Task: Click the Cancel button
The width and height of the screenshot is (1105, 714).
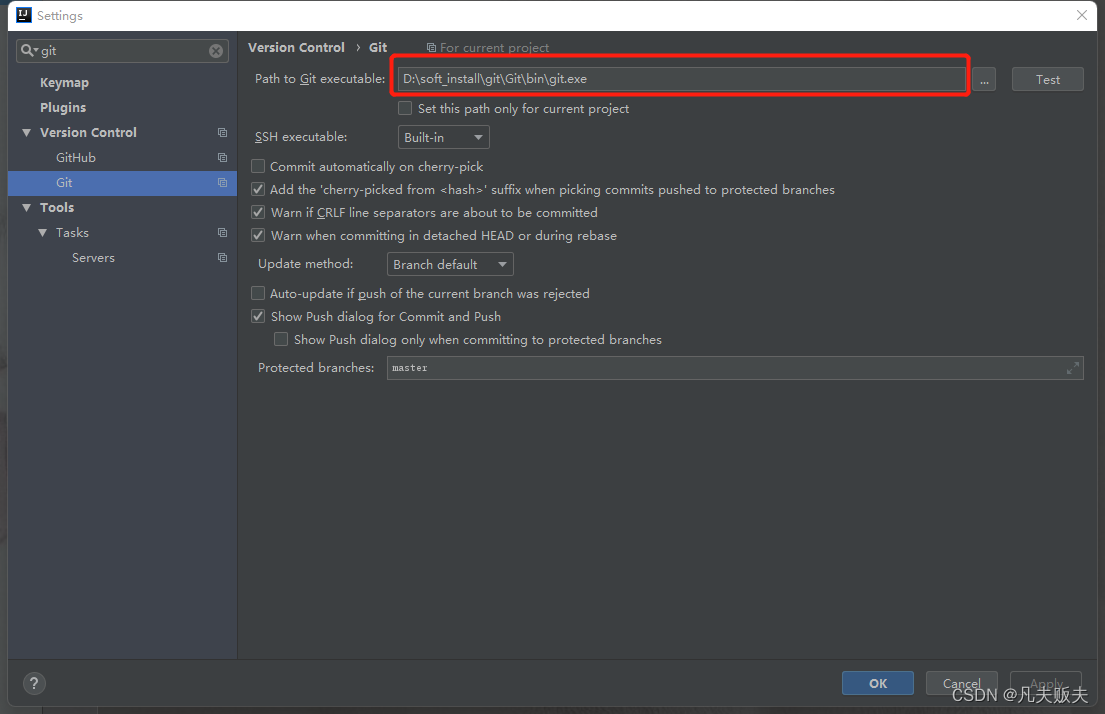Action: pos(961,683)
